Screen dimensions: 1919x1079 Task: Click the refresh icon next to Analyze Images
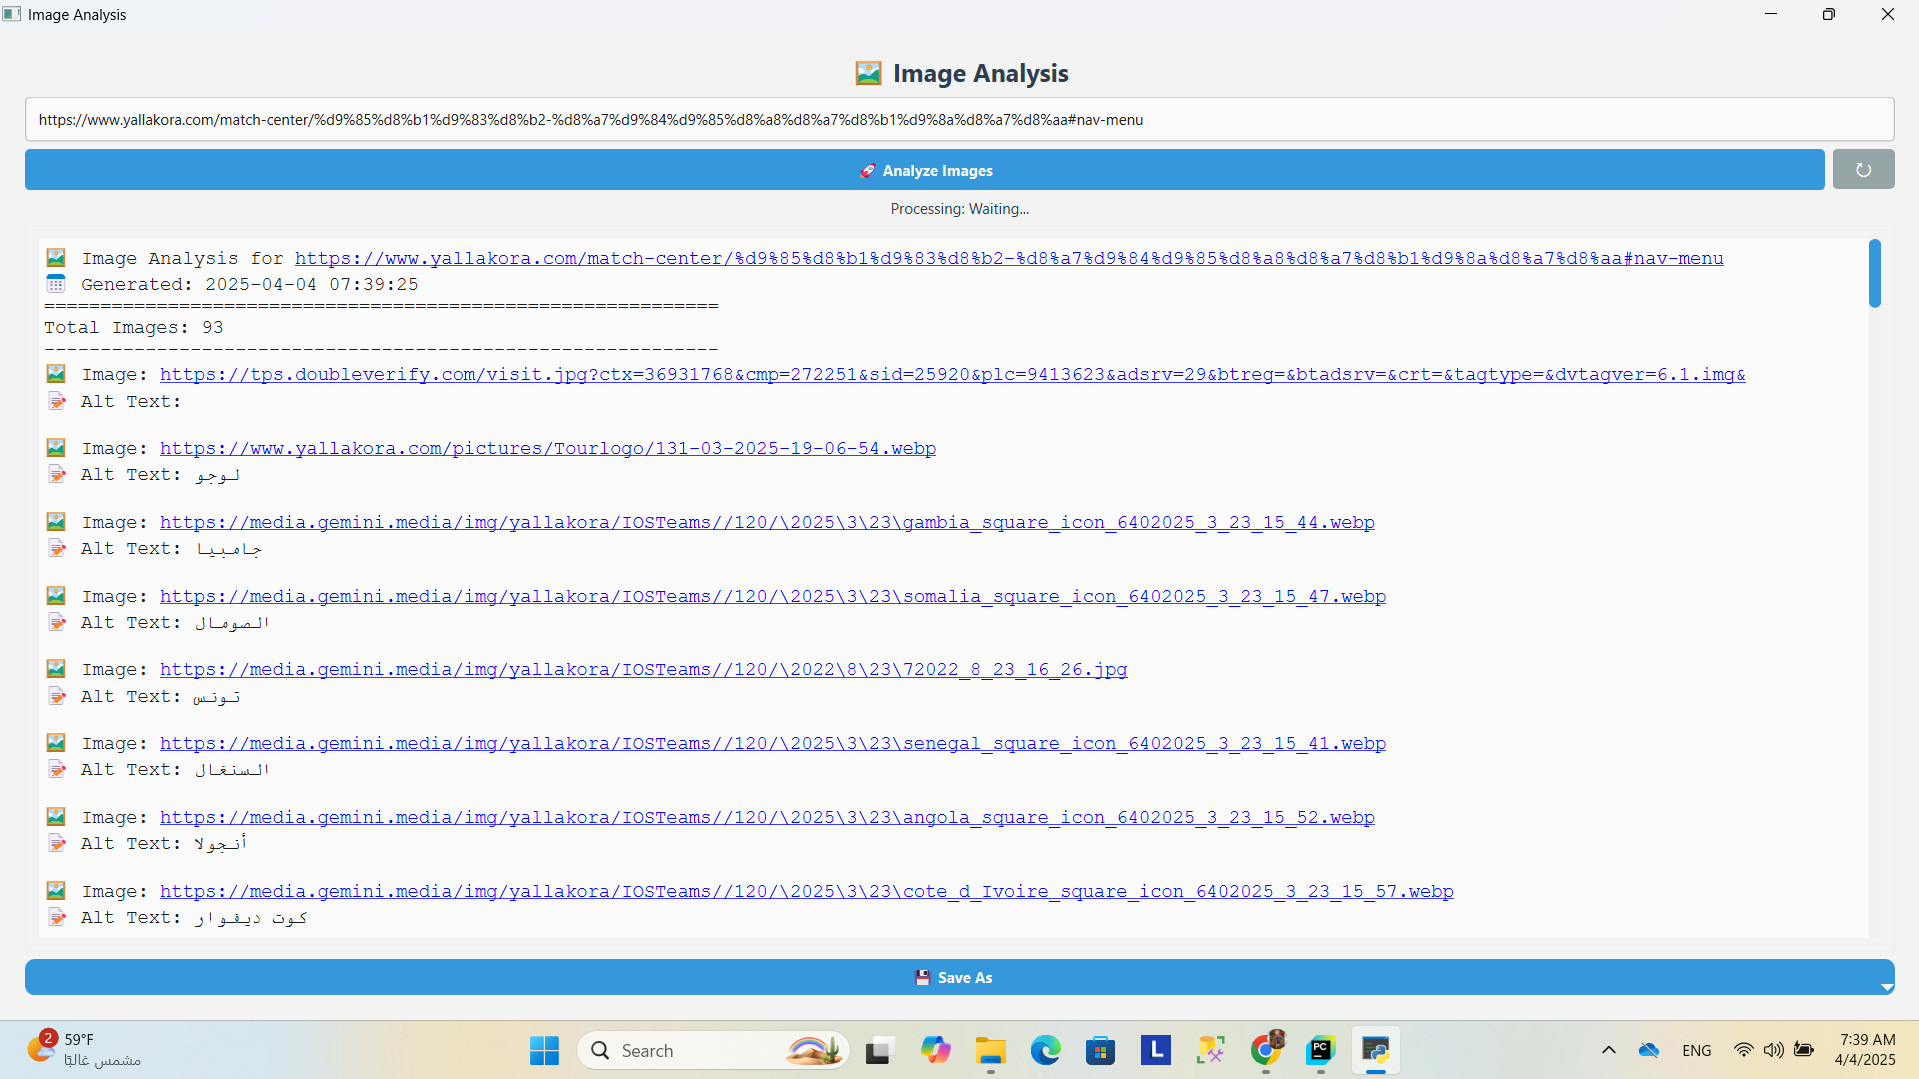(1862, 170)
